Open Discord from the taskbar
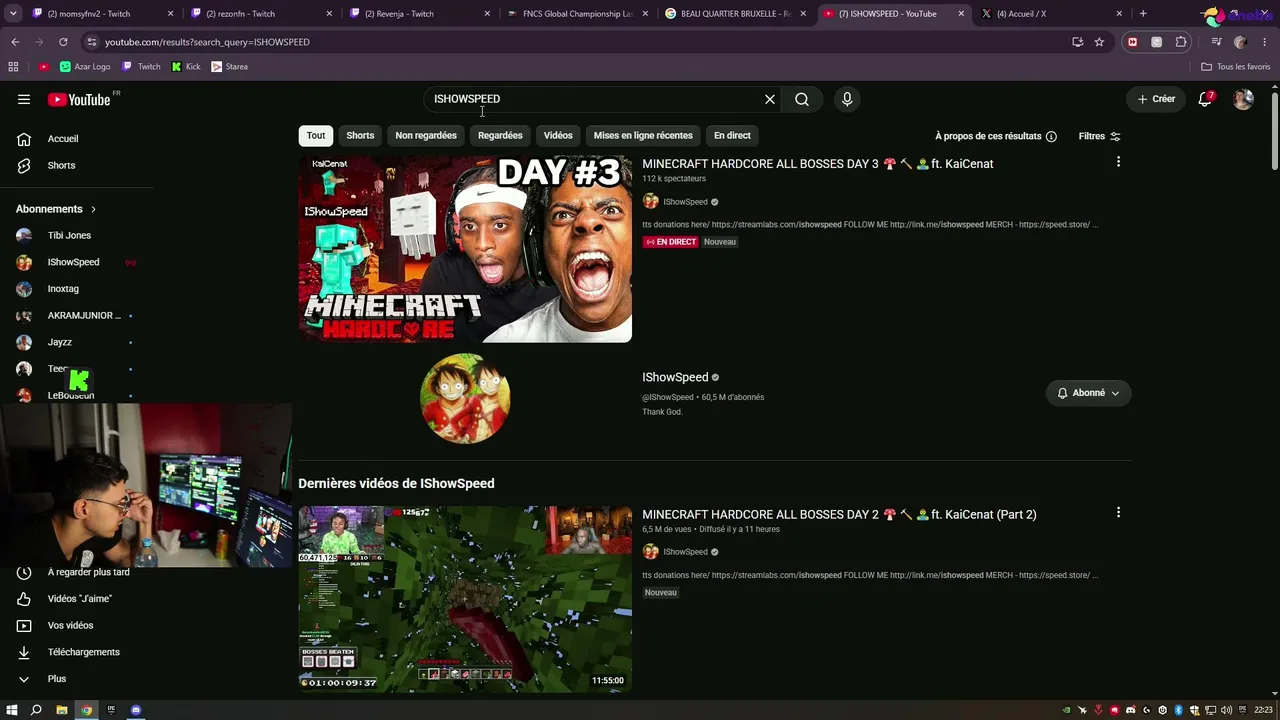1280x720 pixels. (136, 710)
